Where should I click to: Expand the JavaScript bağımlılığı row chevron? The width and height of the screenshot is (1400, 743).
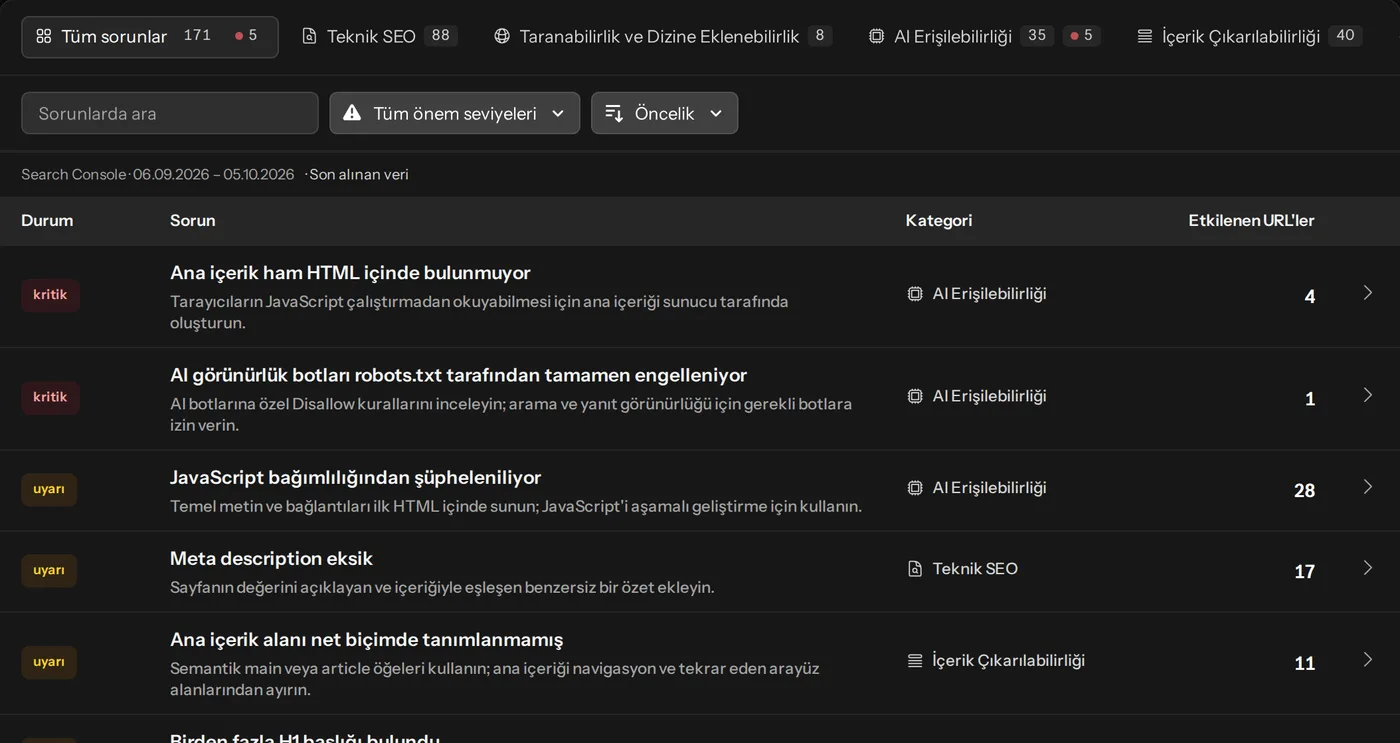click(1368, 487)
